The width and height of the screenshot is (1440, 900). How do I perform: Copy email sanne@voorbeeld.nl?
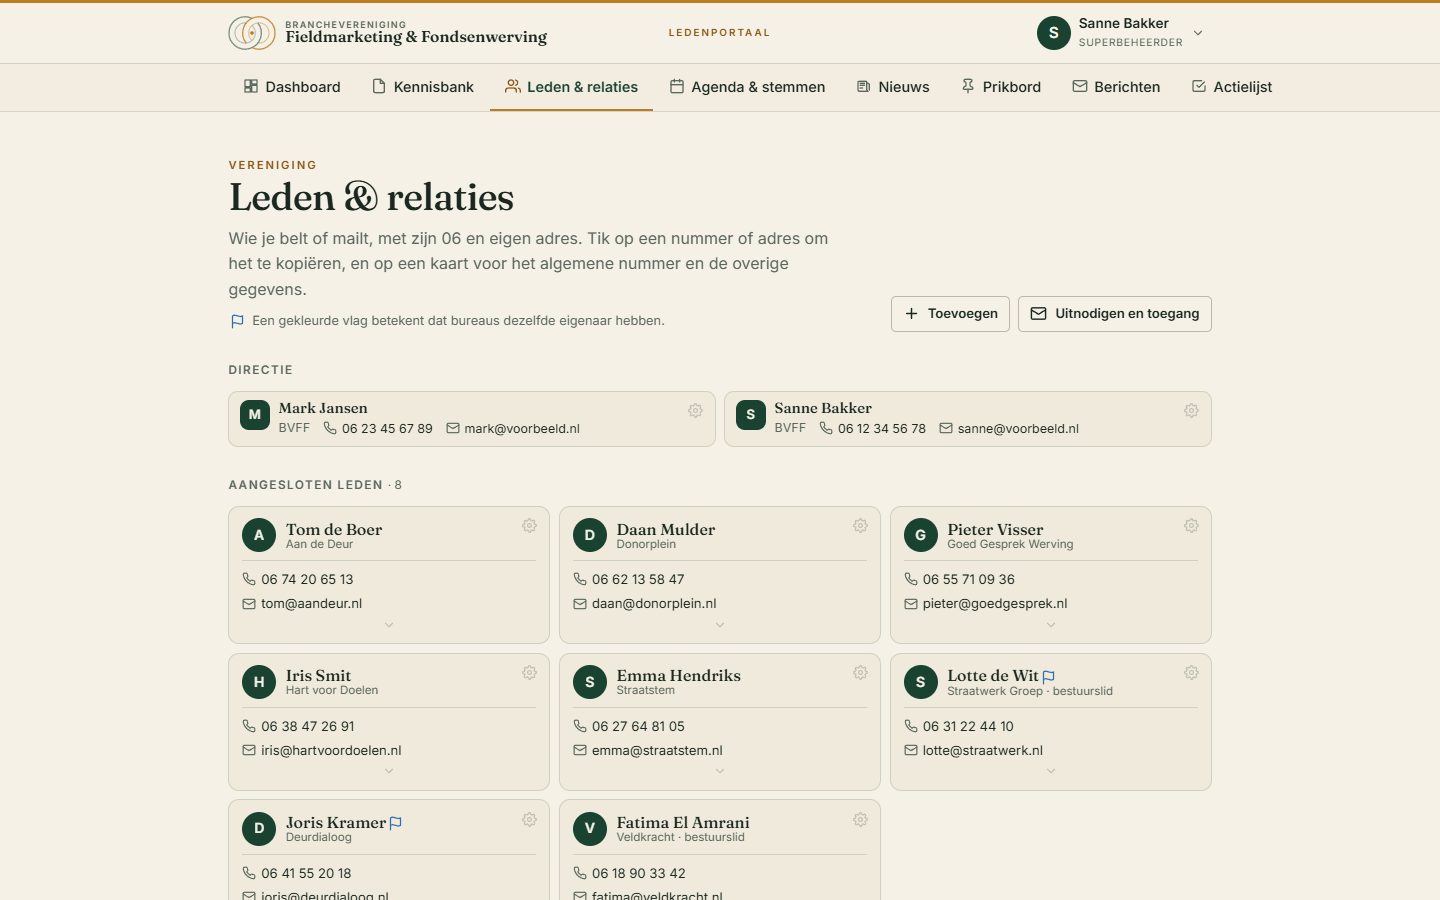pyautogui.click(x=1008, y=429)
